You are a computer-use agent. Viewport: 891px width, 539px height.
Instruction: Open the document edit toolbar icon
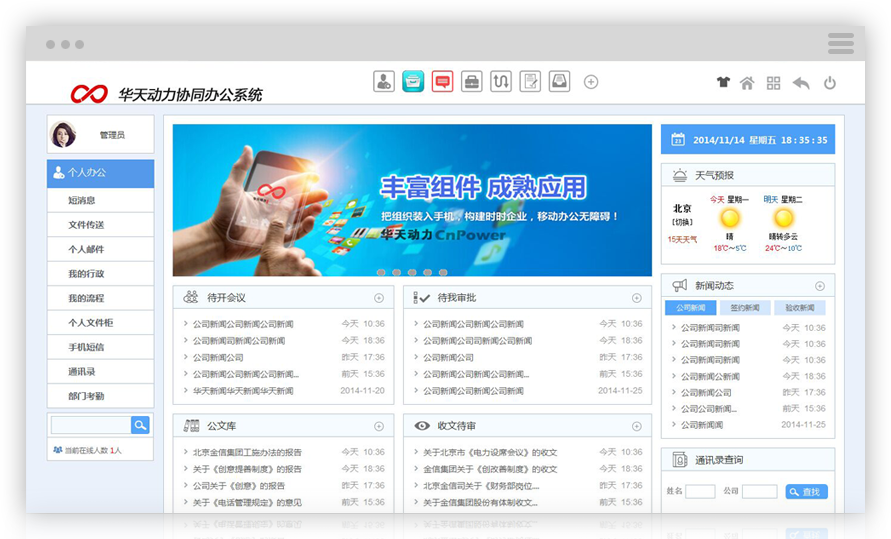click(x=530, y=82)
